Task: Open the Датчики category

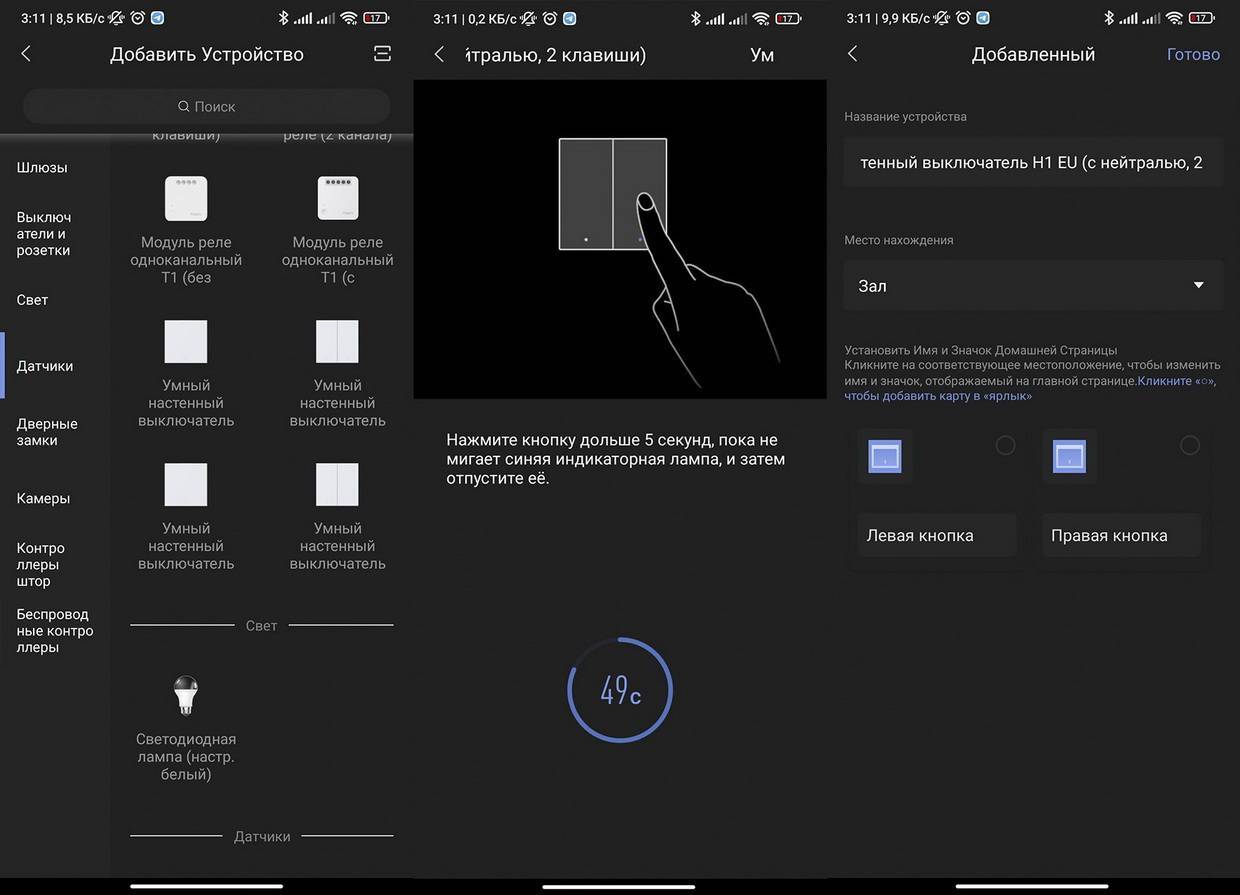Action: (45, 366)
